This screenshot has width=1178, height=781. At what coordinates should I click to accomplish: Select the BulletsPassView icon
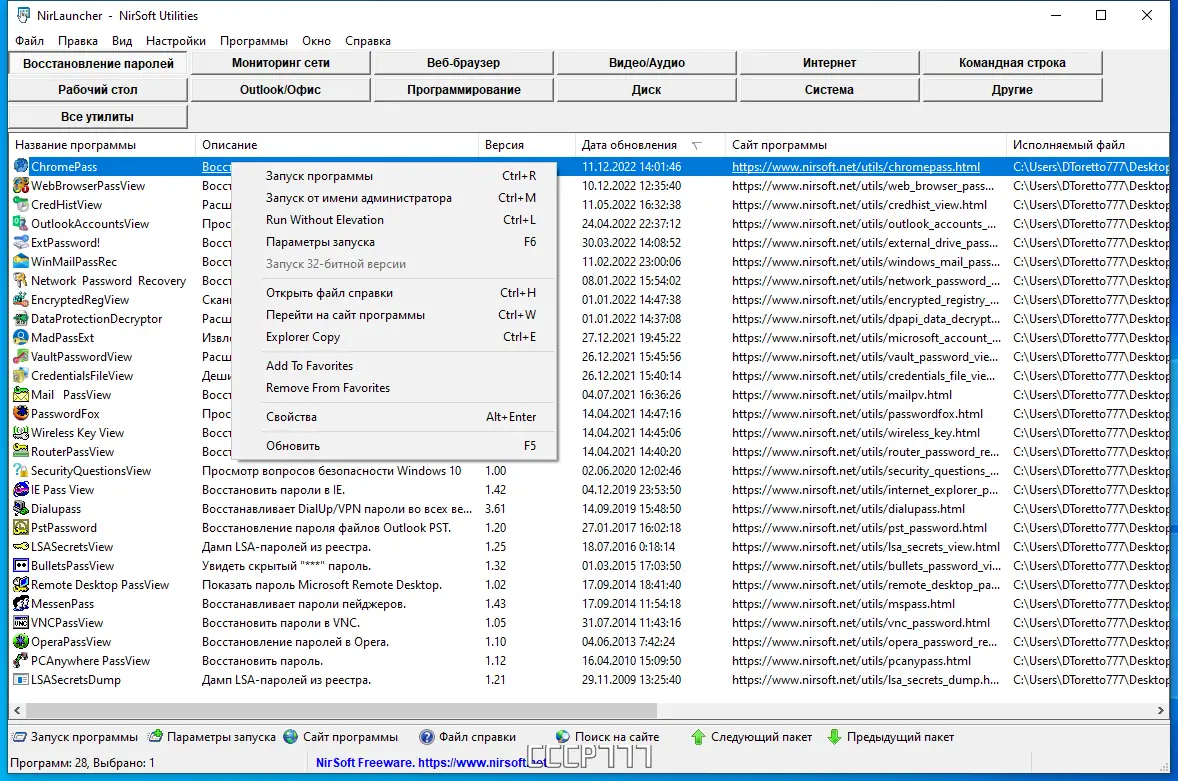21,565
